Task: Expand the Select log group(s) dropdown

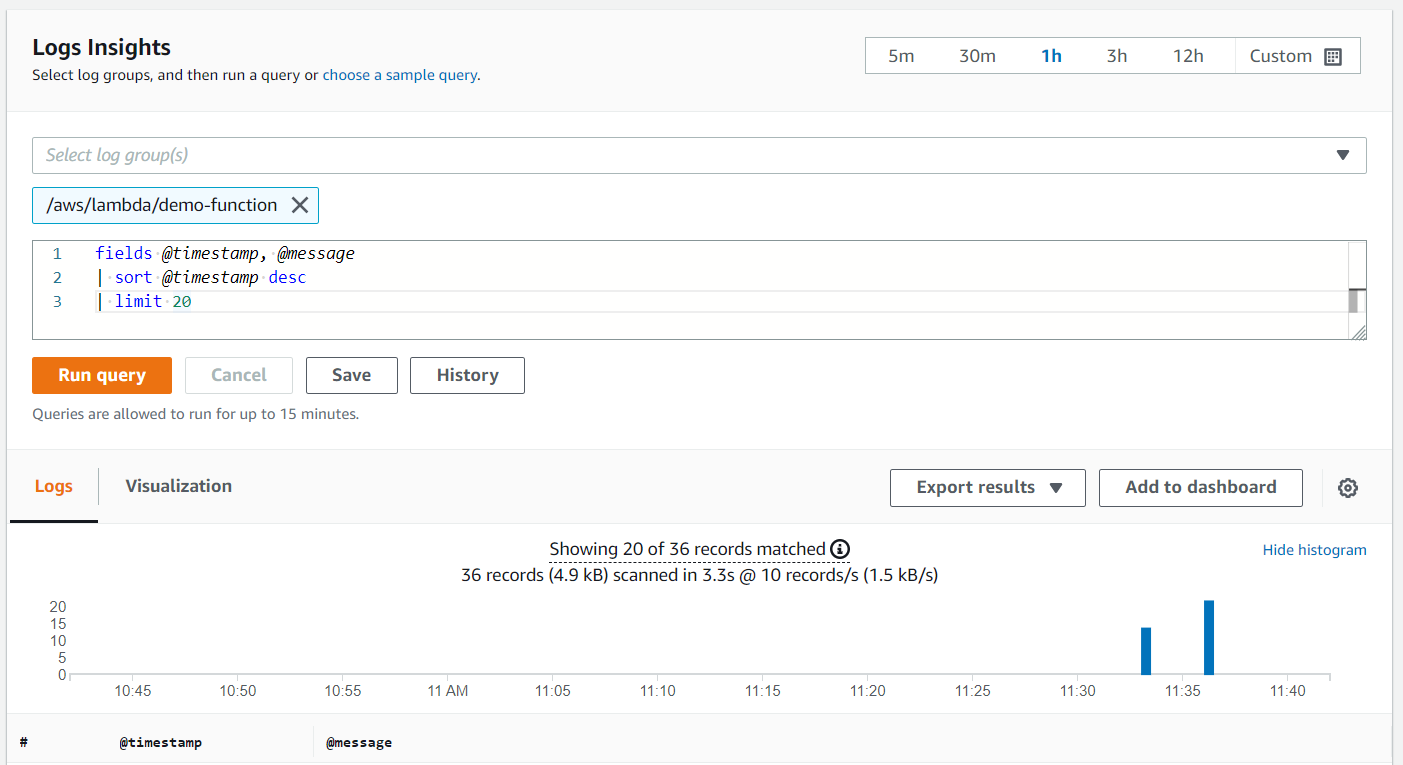Action: [1343, 155]
